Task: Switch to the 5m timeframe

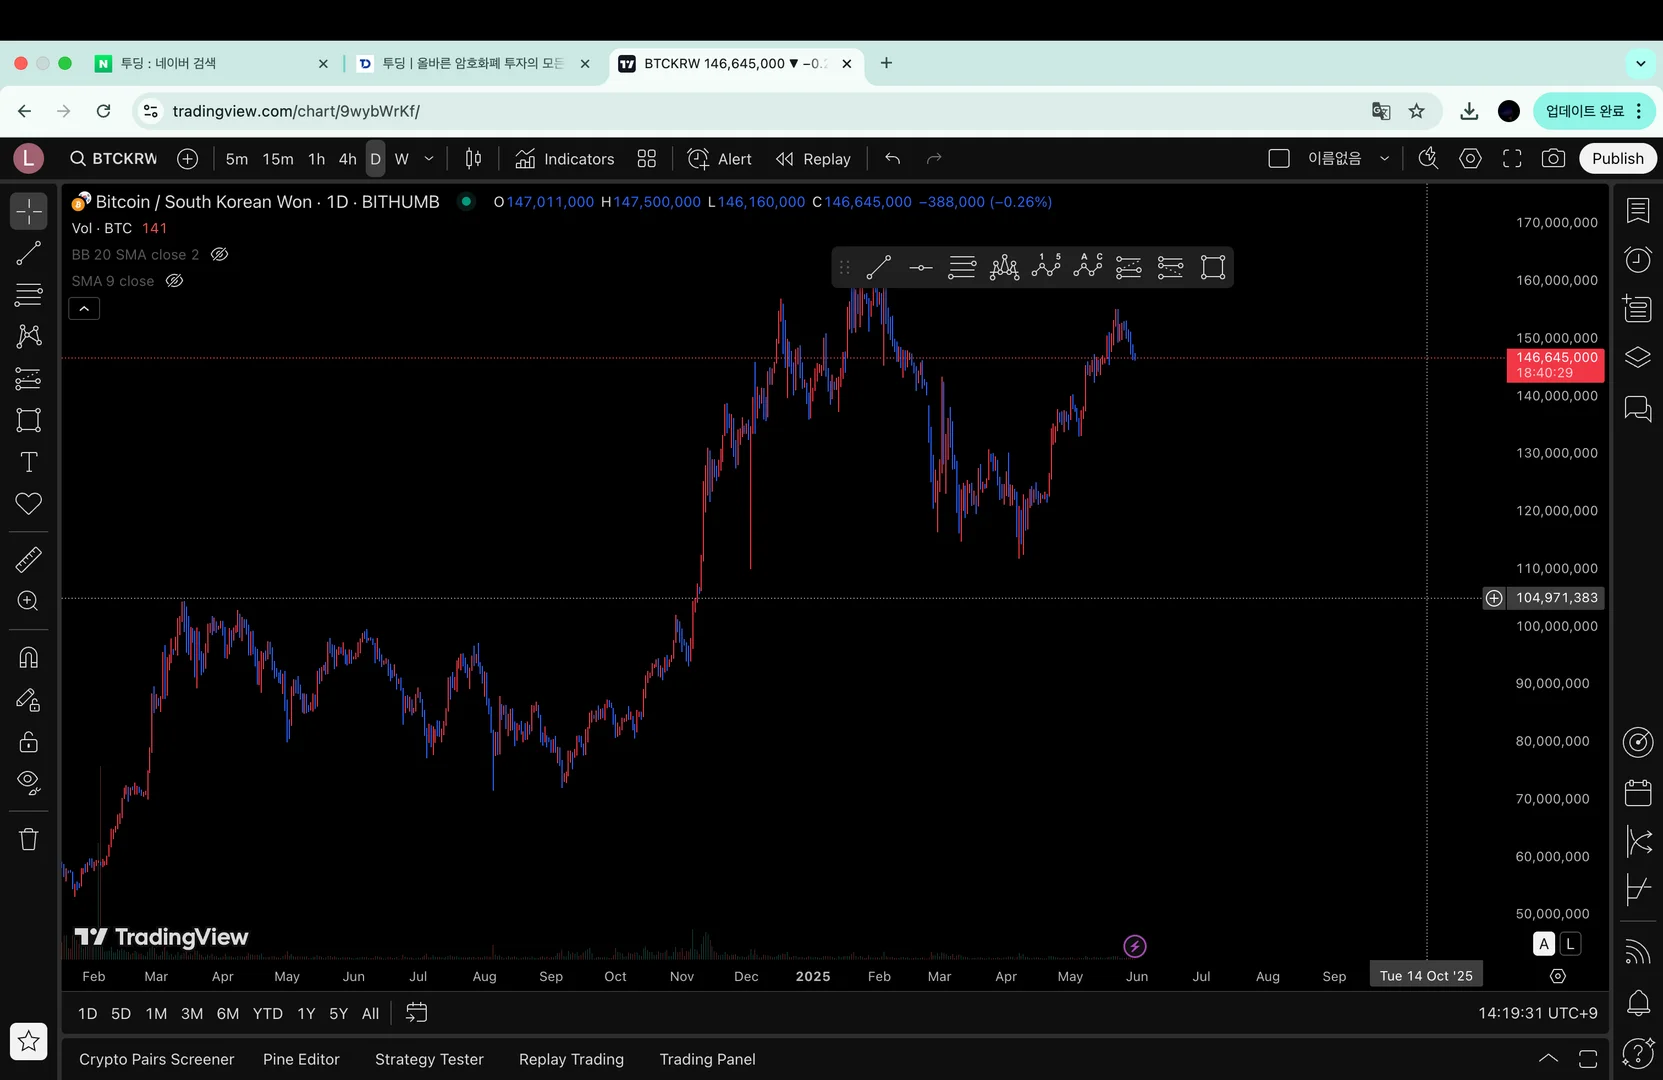Action: (237, 159)
